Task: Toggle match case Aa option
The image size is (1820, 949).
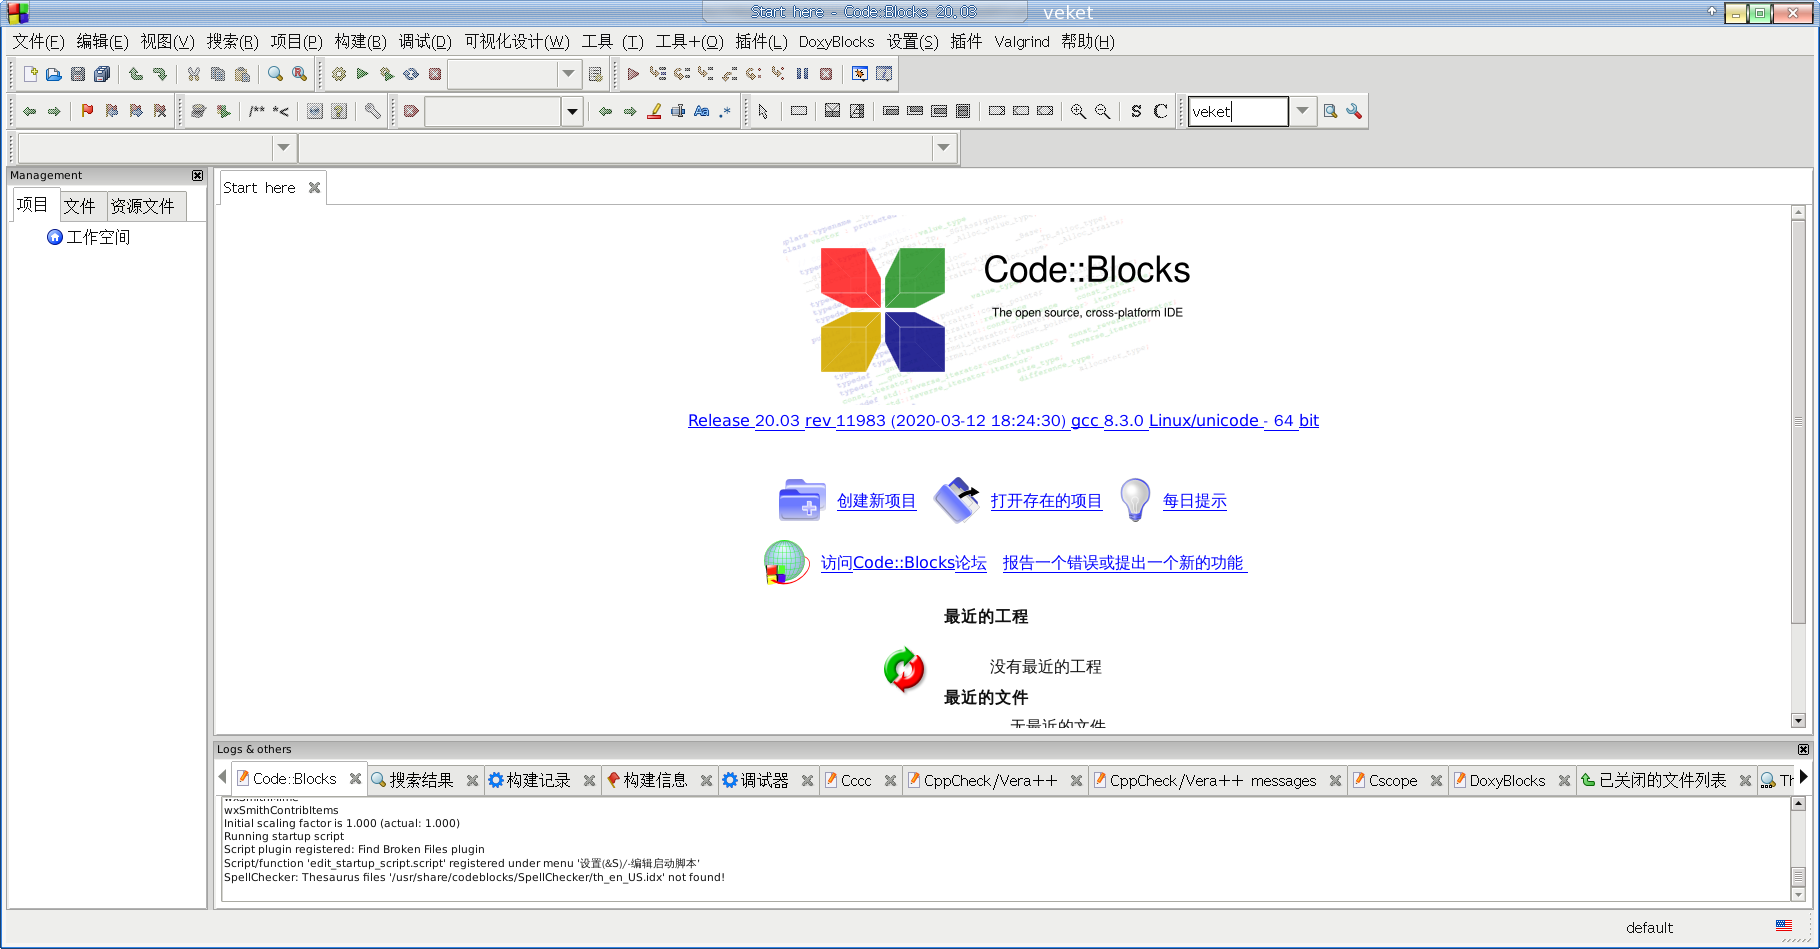Action: pos(702,111)
